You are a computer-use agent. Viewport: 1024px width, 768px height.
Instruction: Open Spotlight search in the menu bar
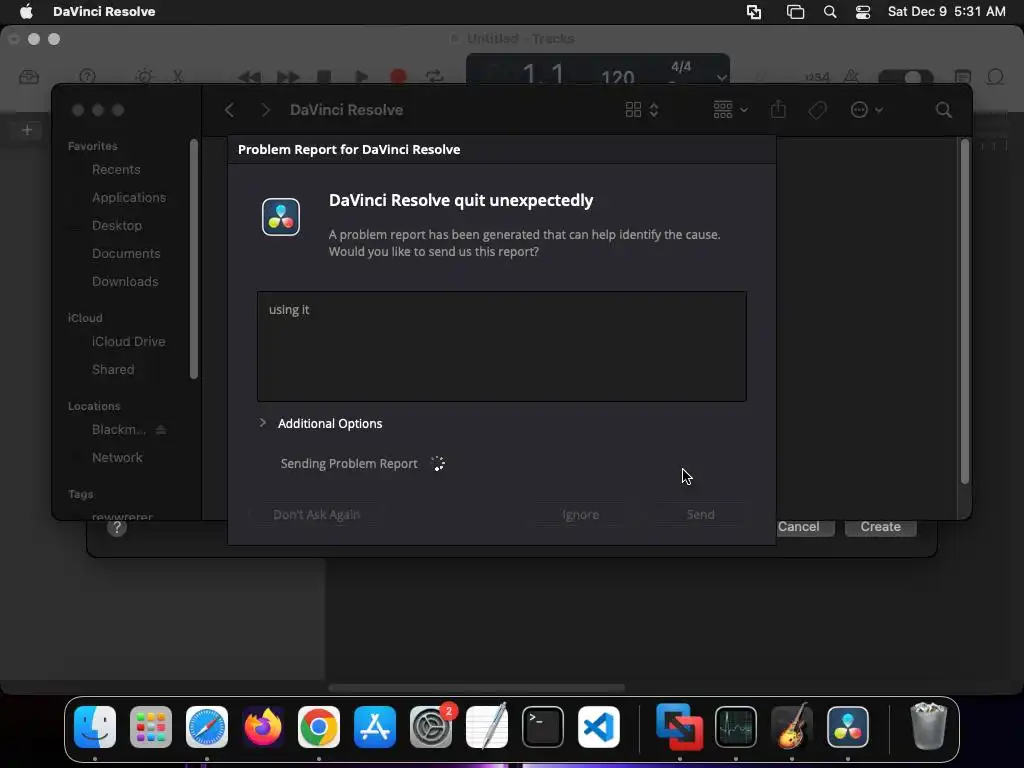pos(829,12)
